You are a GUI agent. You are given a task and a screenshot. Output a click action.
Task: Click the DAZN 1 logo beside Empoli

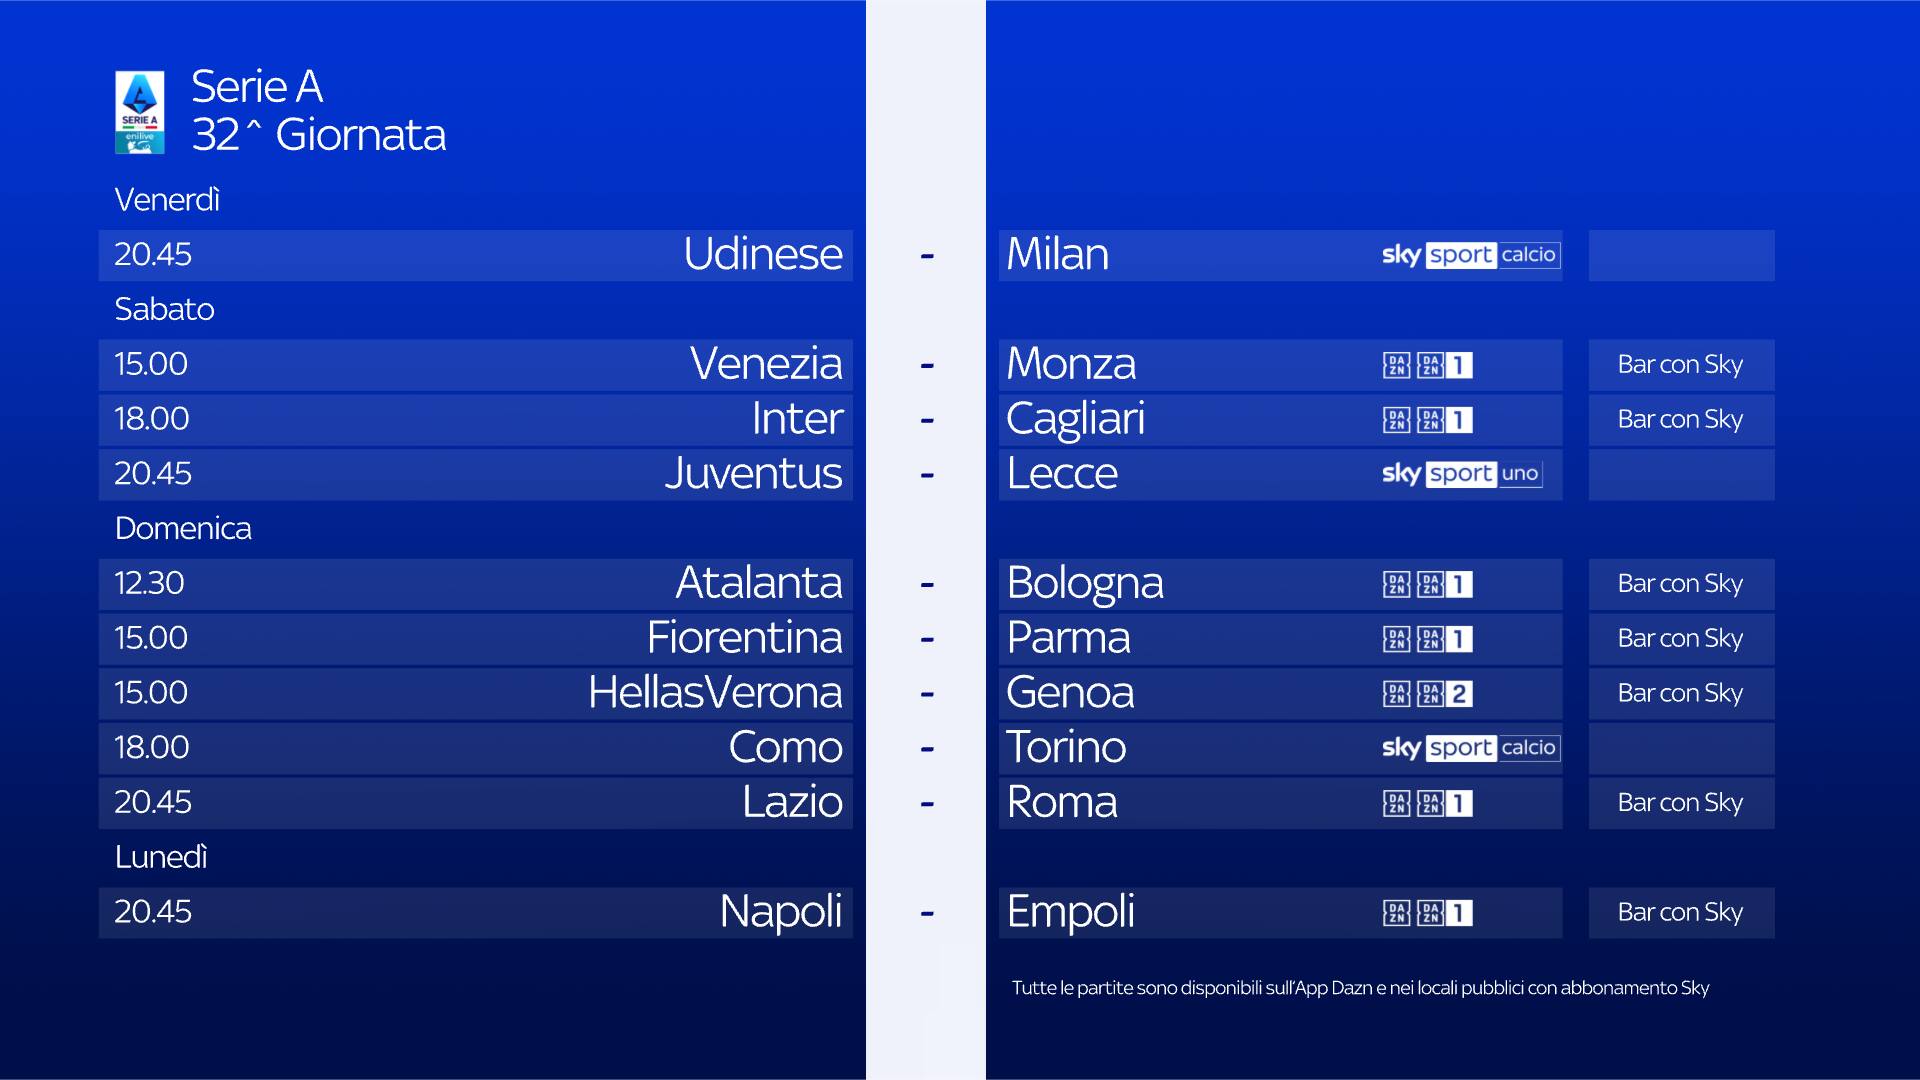pyautogui.click(x=1427, y=913)
